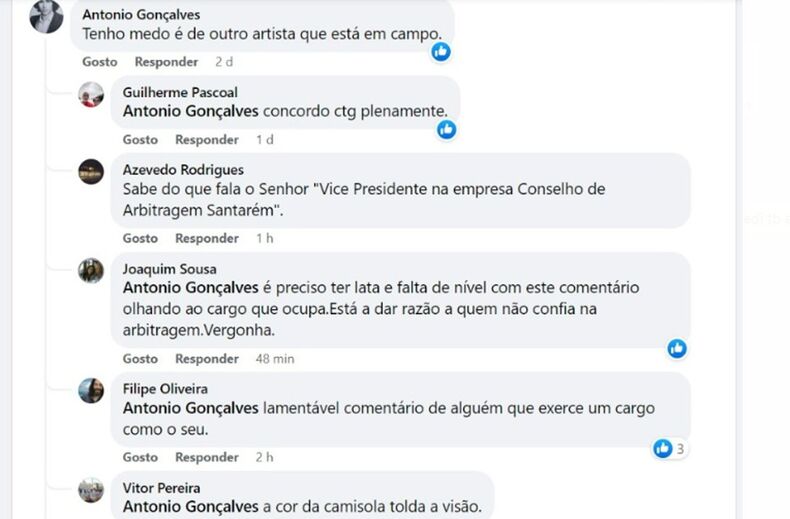This screenshot has height=519, width=790.
Task: Click like reaction icon on Antonio Gonçalves' comment
Action: pos(441,51)
